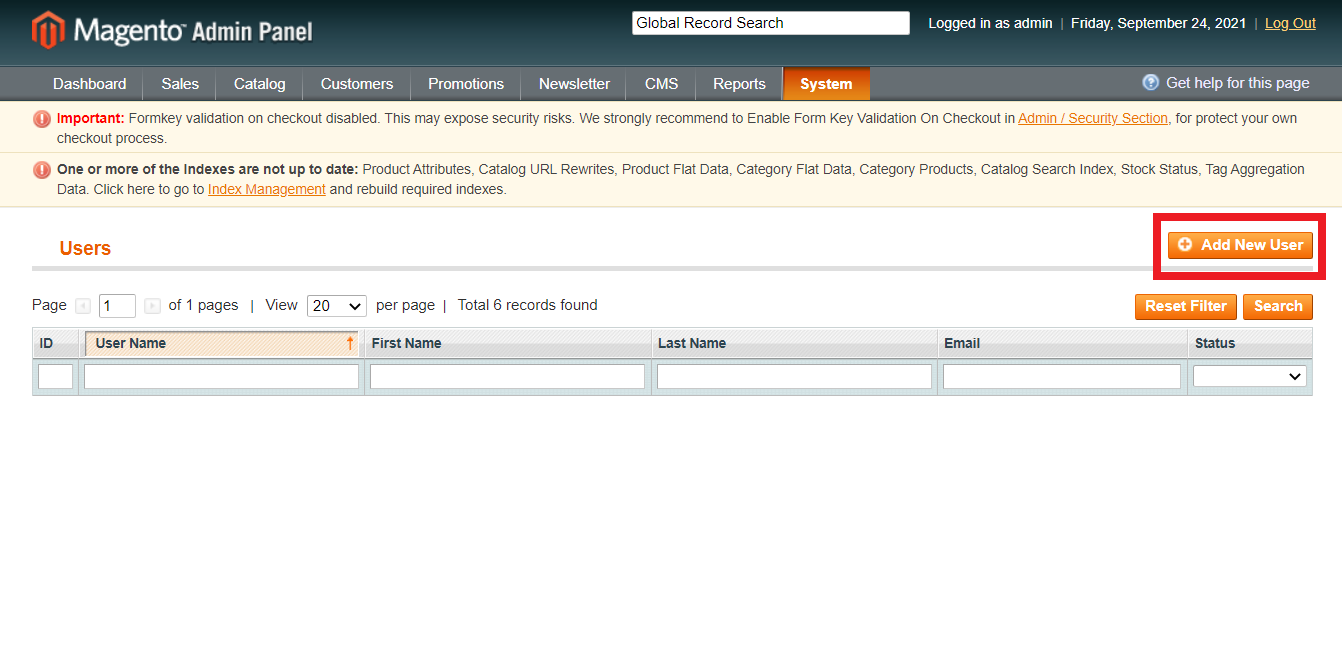
Task: Click the User Name sort arrow
Action: click(350, 343)
